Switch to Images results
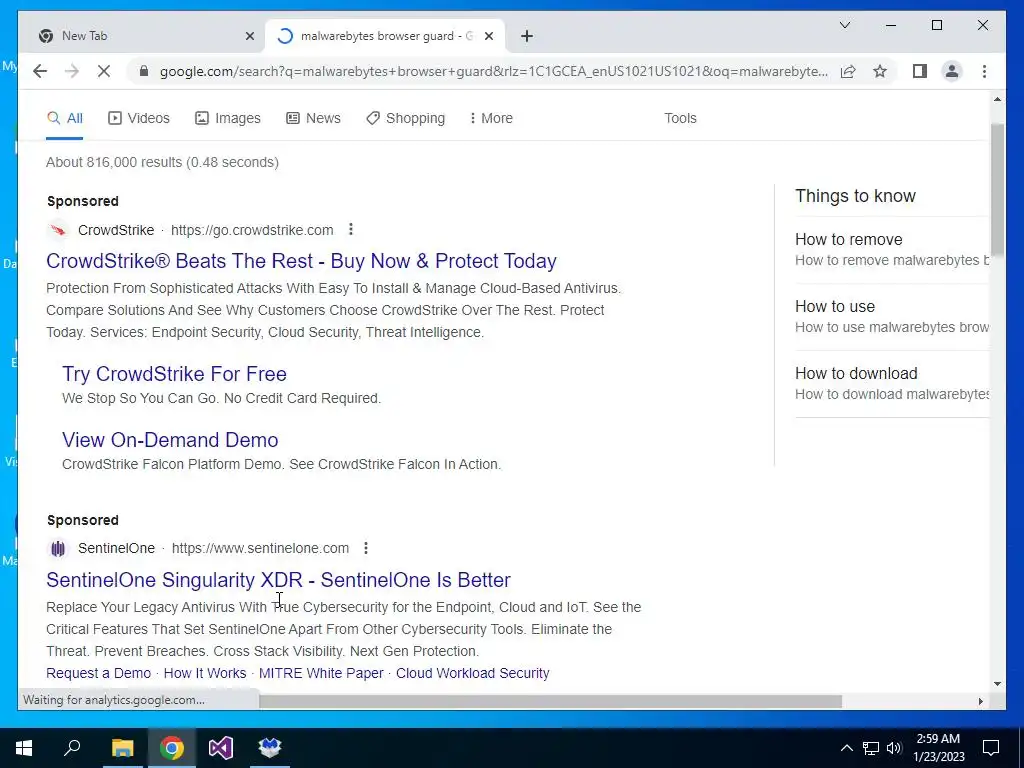Image resolution: width=1024 pixels, height=768 pixels. click(x=228, y=118)
